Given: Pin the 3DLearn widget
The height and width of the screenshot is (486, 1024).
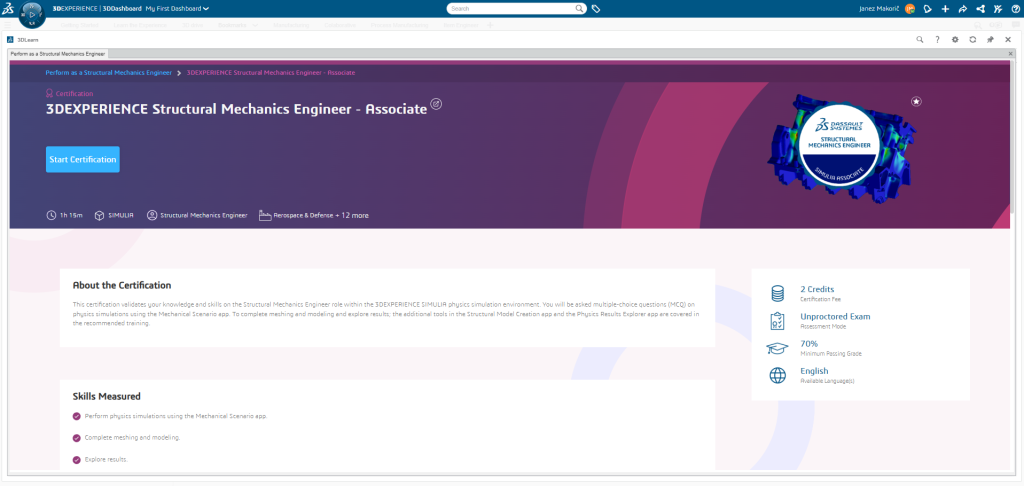Looking at the screenshot, I should click(990, 40).
